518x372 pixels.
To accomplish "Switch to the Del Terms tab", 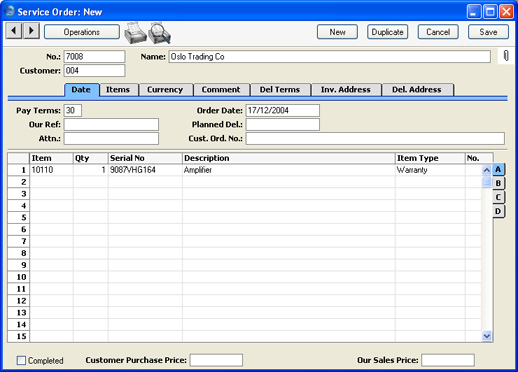I will tap(280, 90).
